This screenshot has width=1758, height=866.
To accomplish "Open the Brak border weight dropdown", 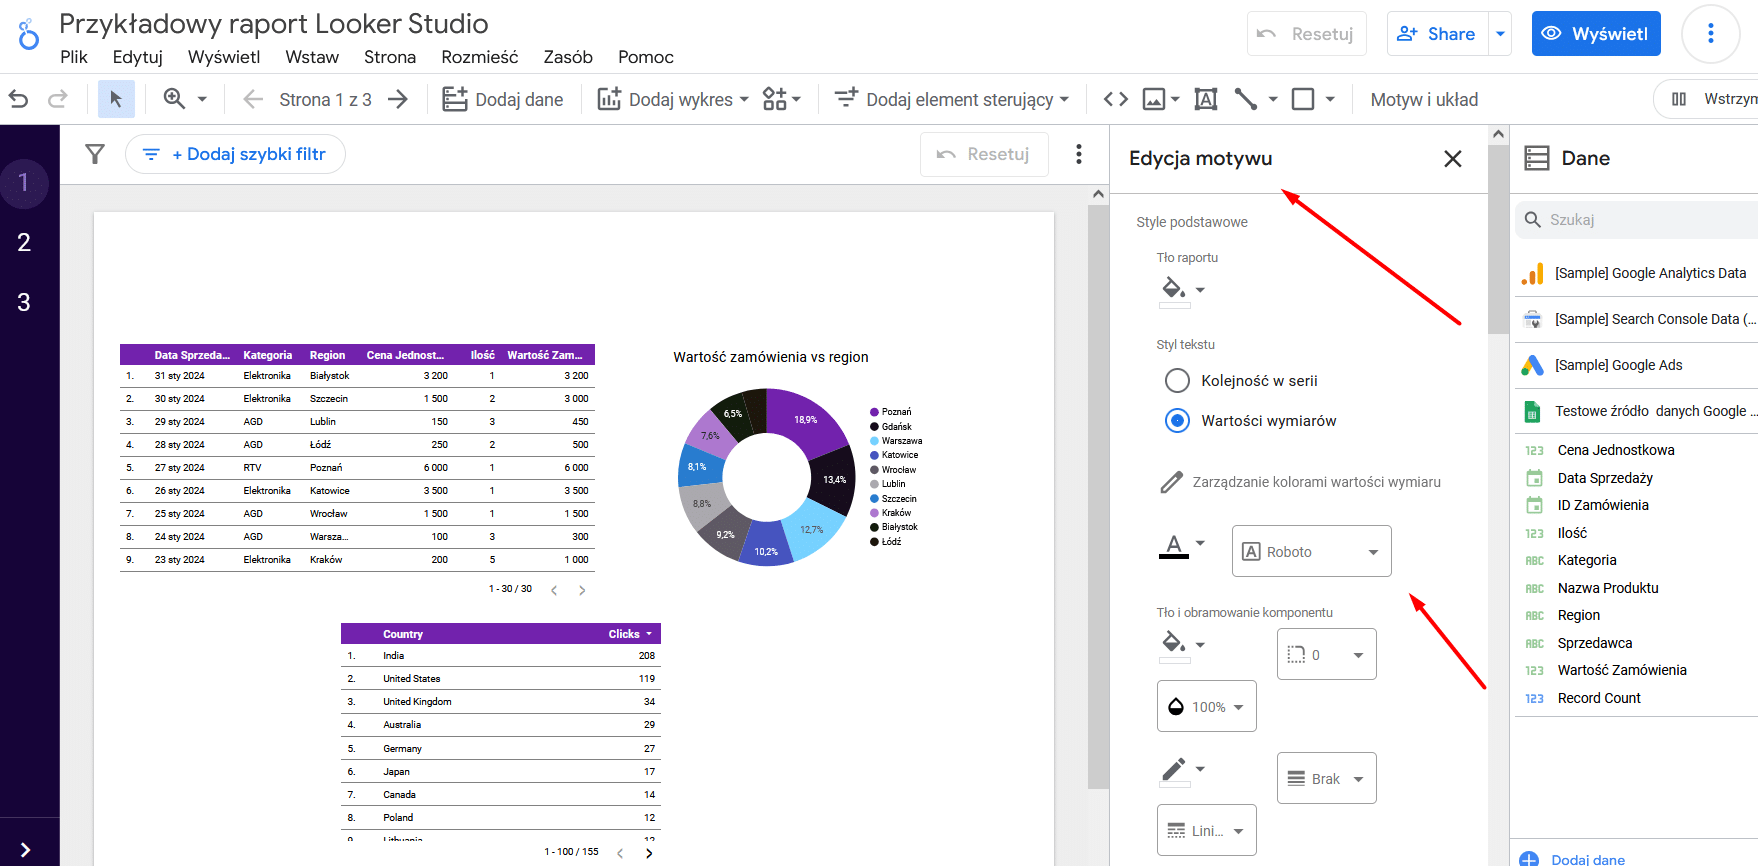I will tap(1327, 778).
